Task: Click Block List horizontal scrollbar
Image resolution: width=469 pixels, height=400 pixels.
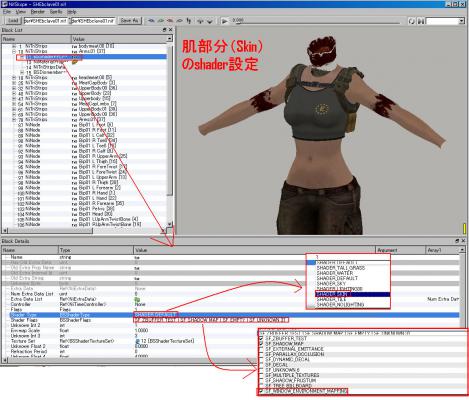Action: [x=83, y=231]
